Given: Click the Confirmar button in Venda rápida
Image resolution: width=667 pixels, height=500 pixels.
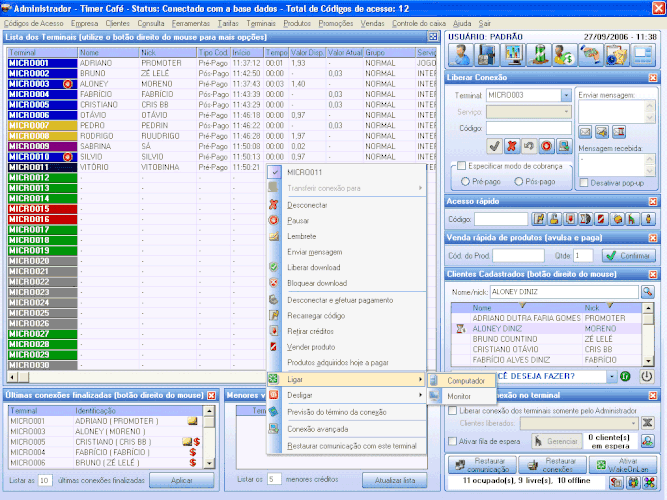Looking at the screenshot, I should [629, 256].
